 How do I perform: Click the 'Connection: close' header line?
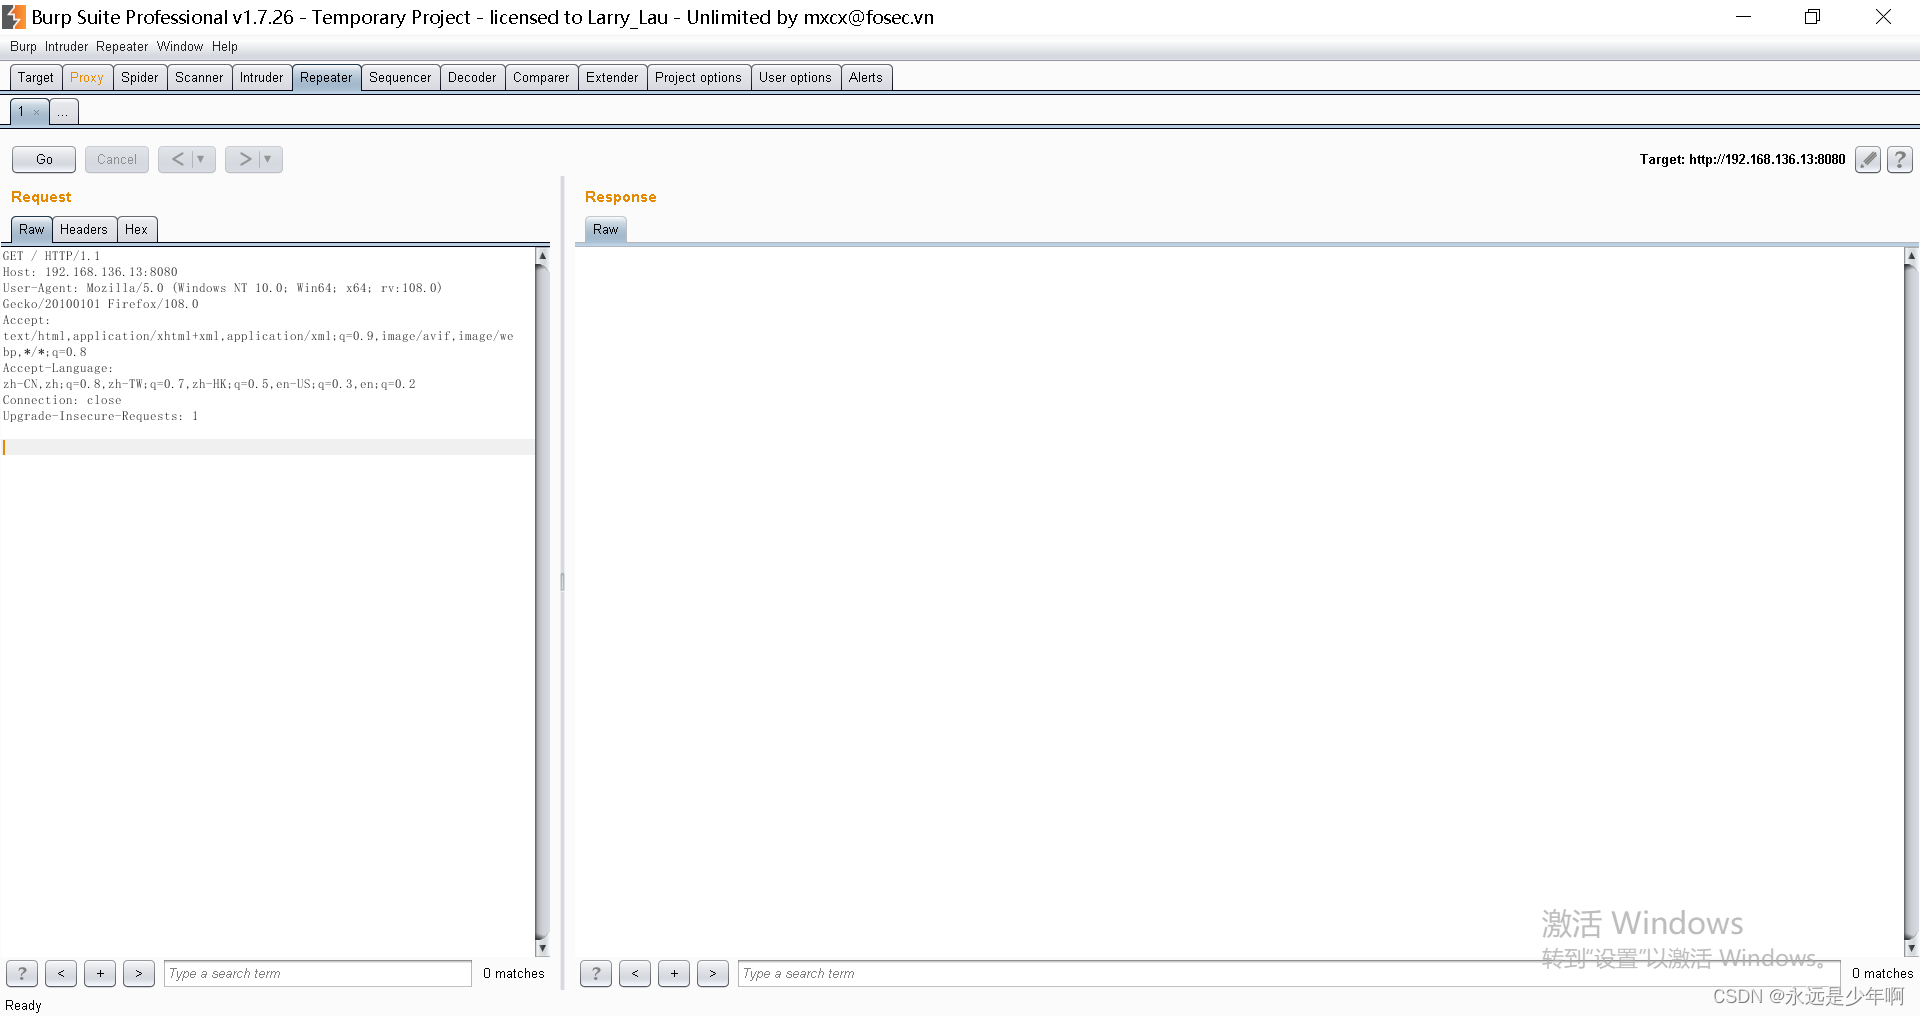[x=62, y=400]
